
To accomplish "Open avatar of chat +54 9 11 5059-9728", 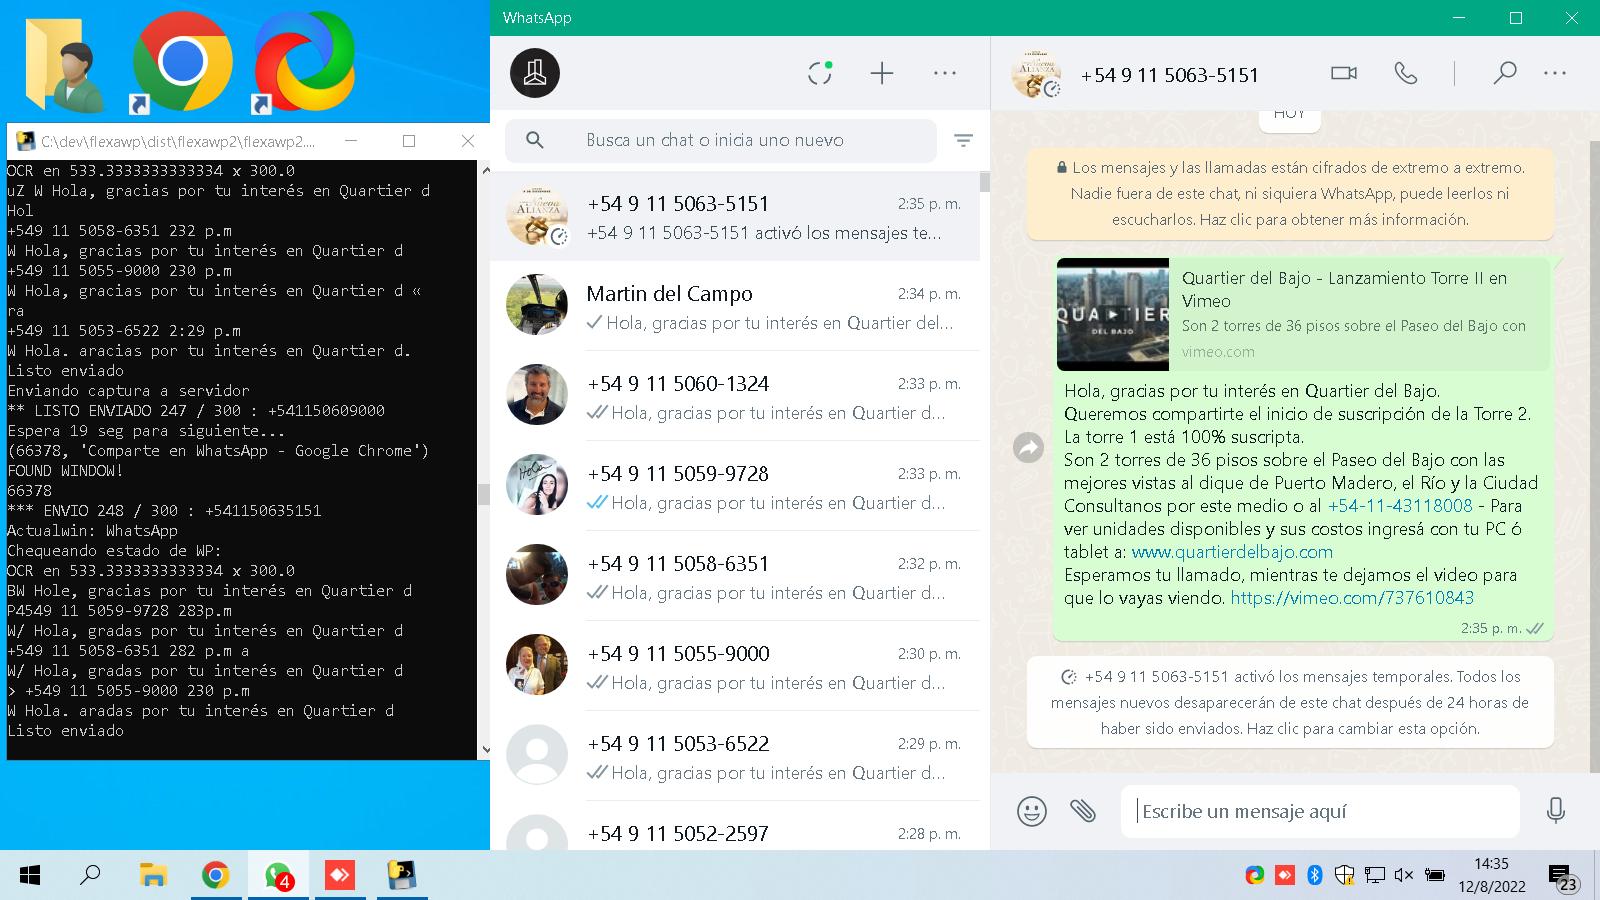I will [537, 485].
